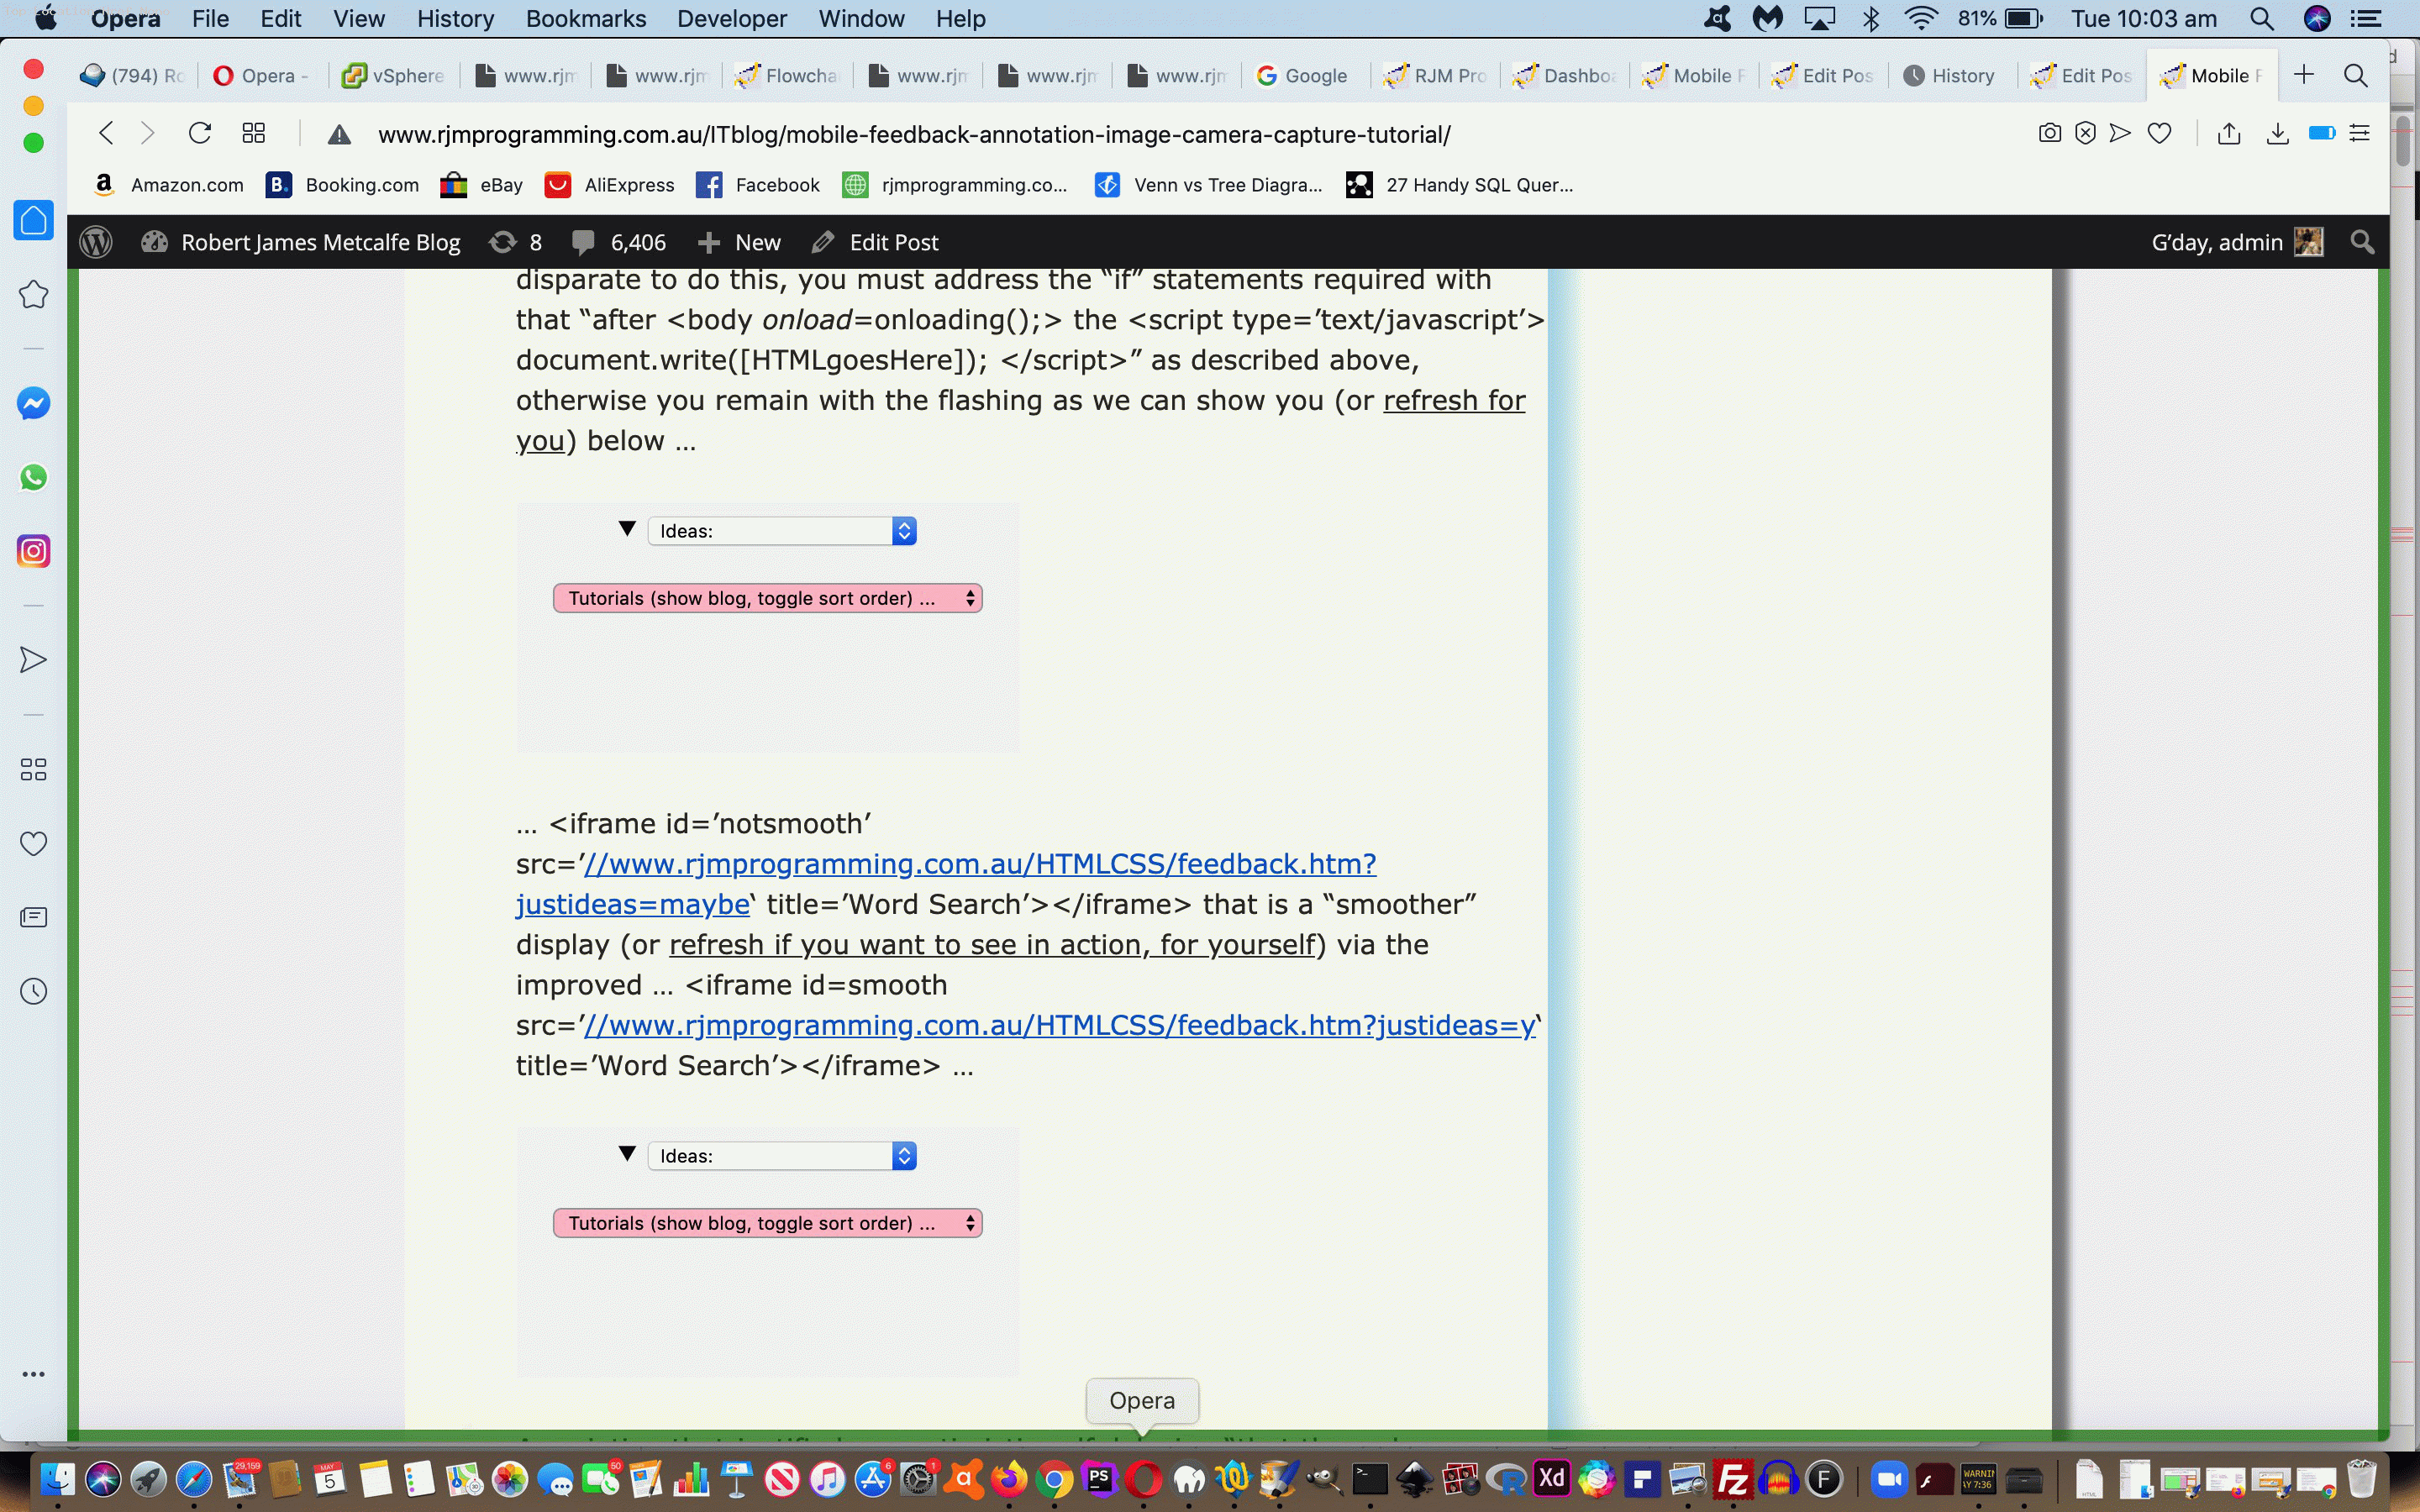Open the 6,406 comments item in admin bar
The width and height of the screenshot is (2420, 1512).
pyautogui.click(x=618, y=242)
